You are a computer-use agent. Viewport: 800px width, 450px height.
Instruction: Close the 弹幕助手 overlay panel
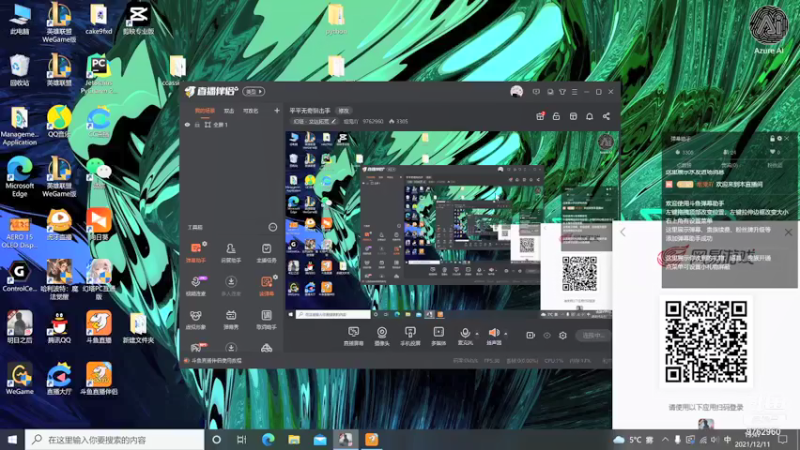[786, 138]
